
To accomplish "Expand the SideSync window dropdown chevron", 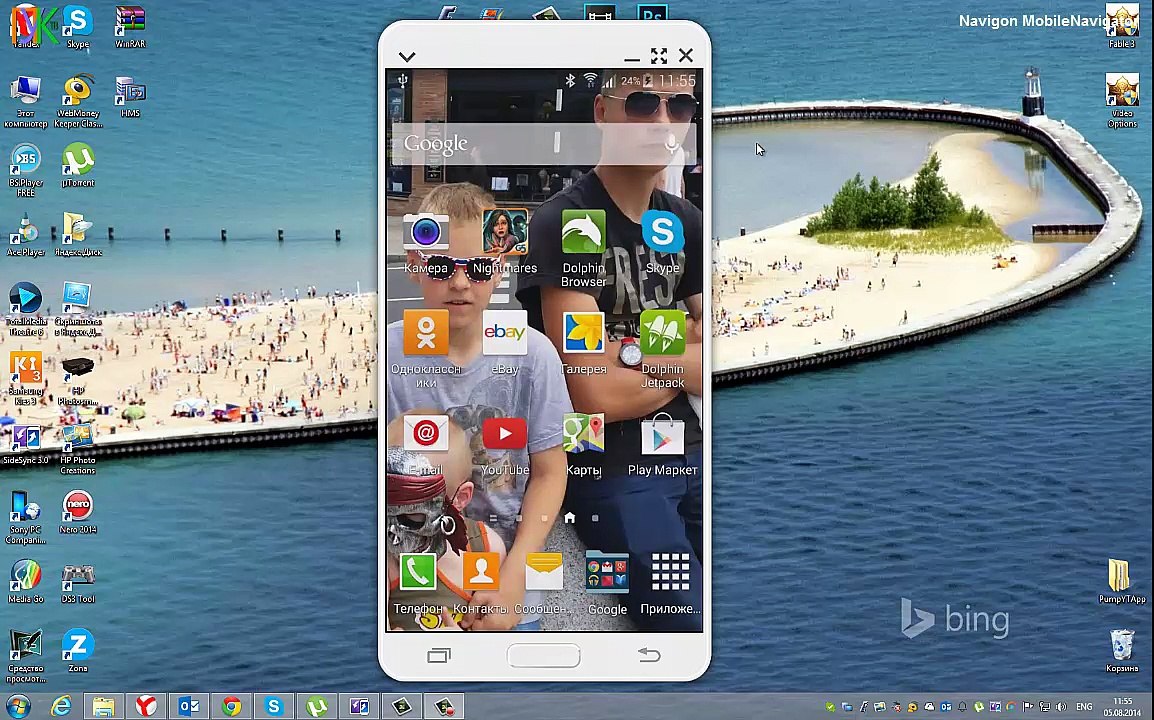I will [x=407, y=57].
